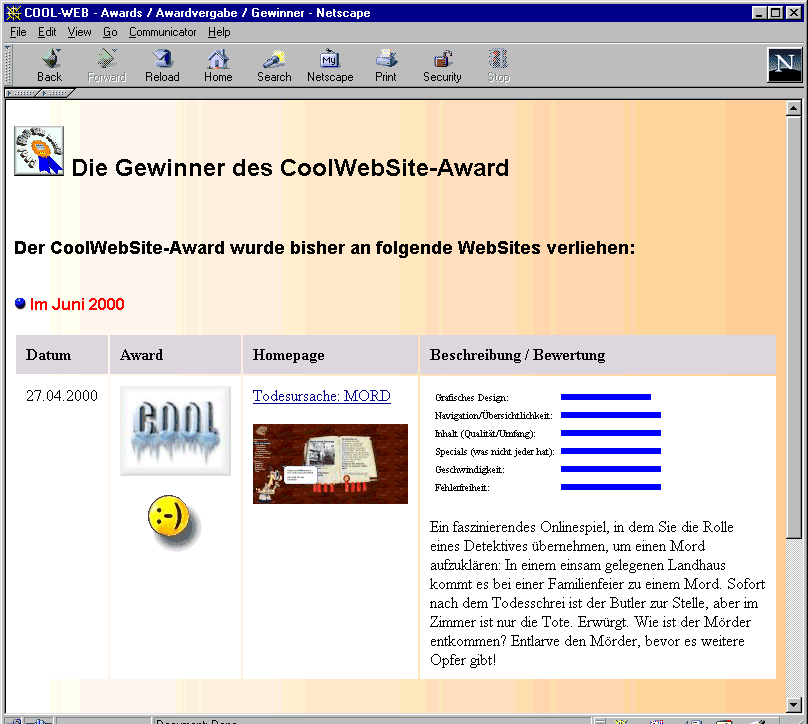This screenshot has height=724, width=808.
Task: Expand the first collapsed toolbar tab
Action: [x=22, y=93]
